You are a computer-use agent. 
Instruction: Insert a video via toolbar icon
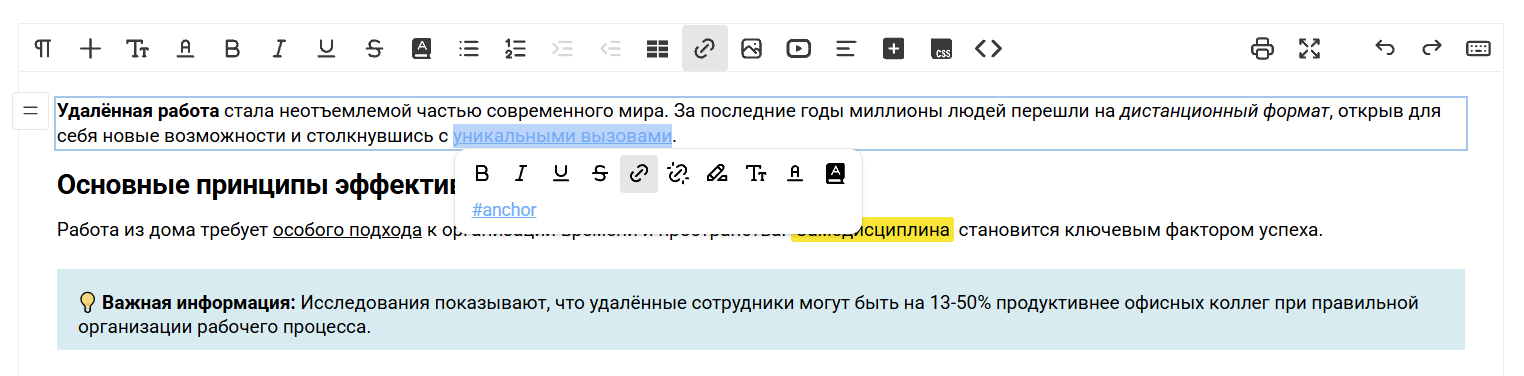[x=798, y=48]
